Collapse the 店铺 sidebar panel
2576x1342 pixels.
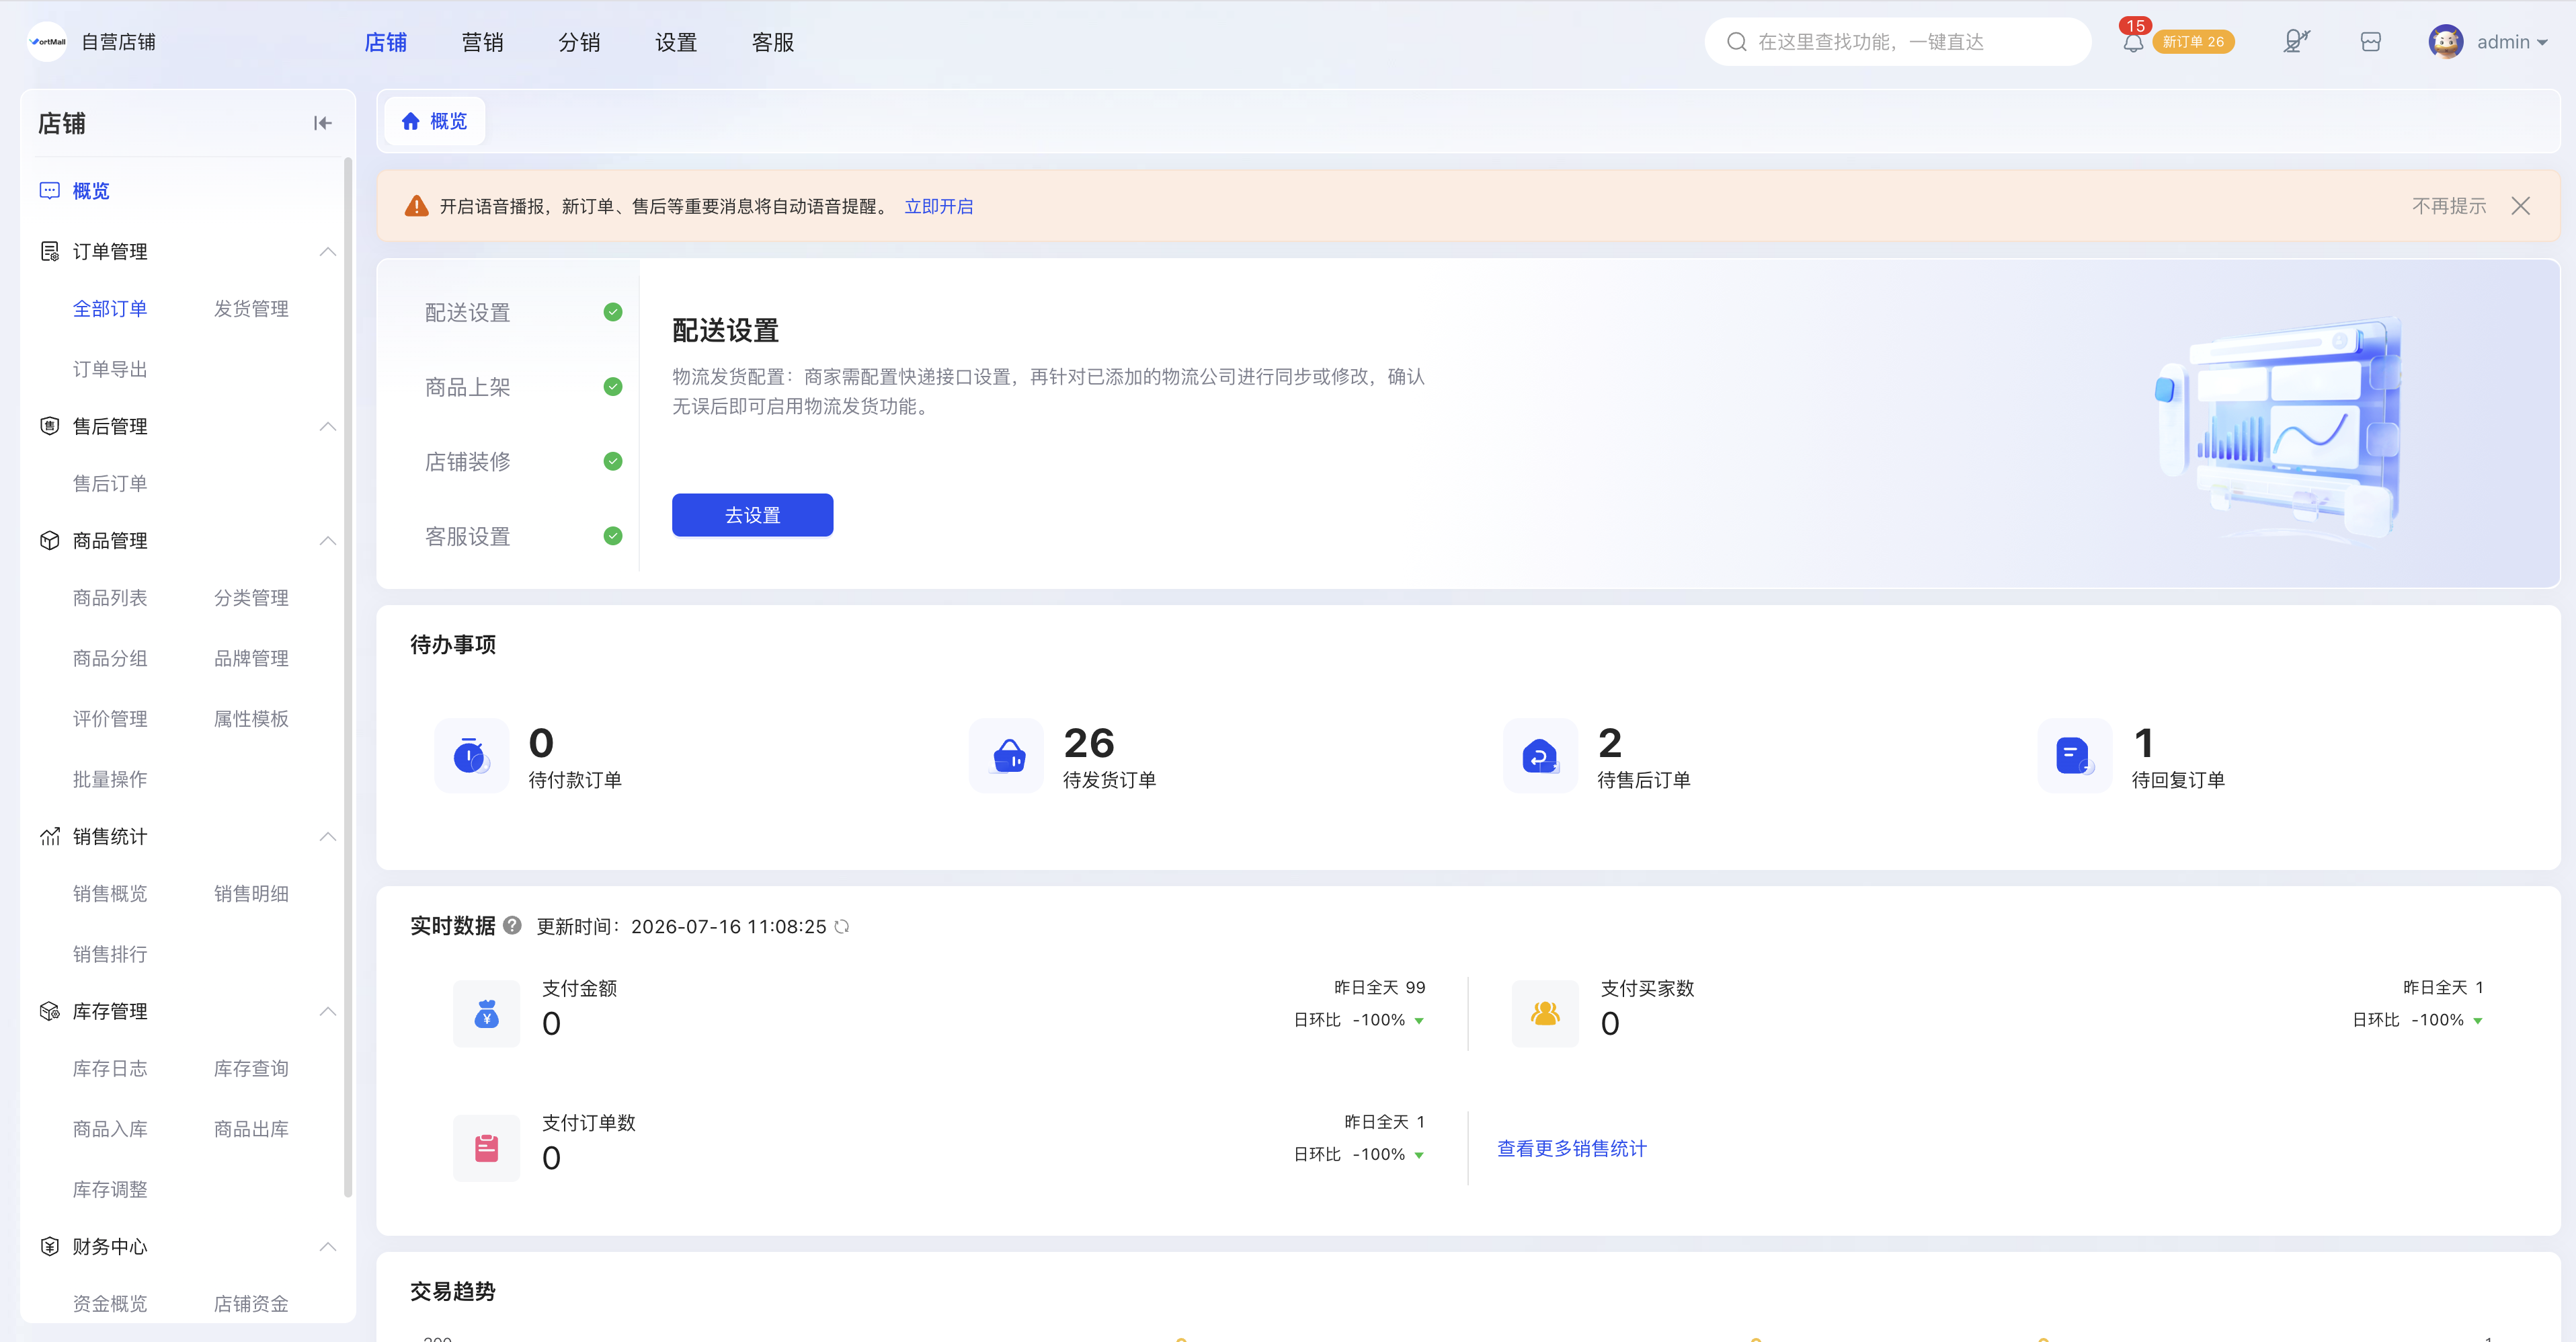click(322, 123)
